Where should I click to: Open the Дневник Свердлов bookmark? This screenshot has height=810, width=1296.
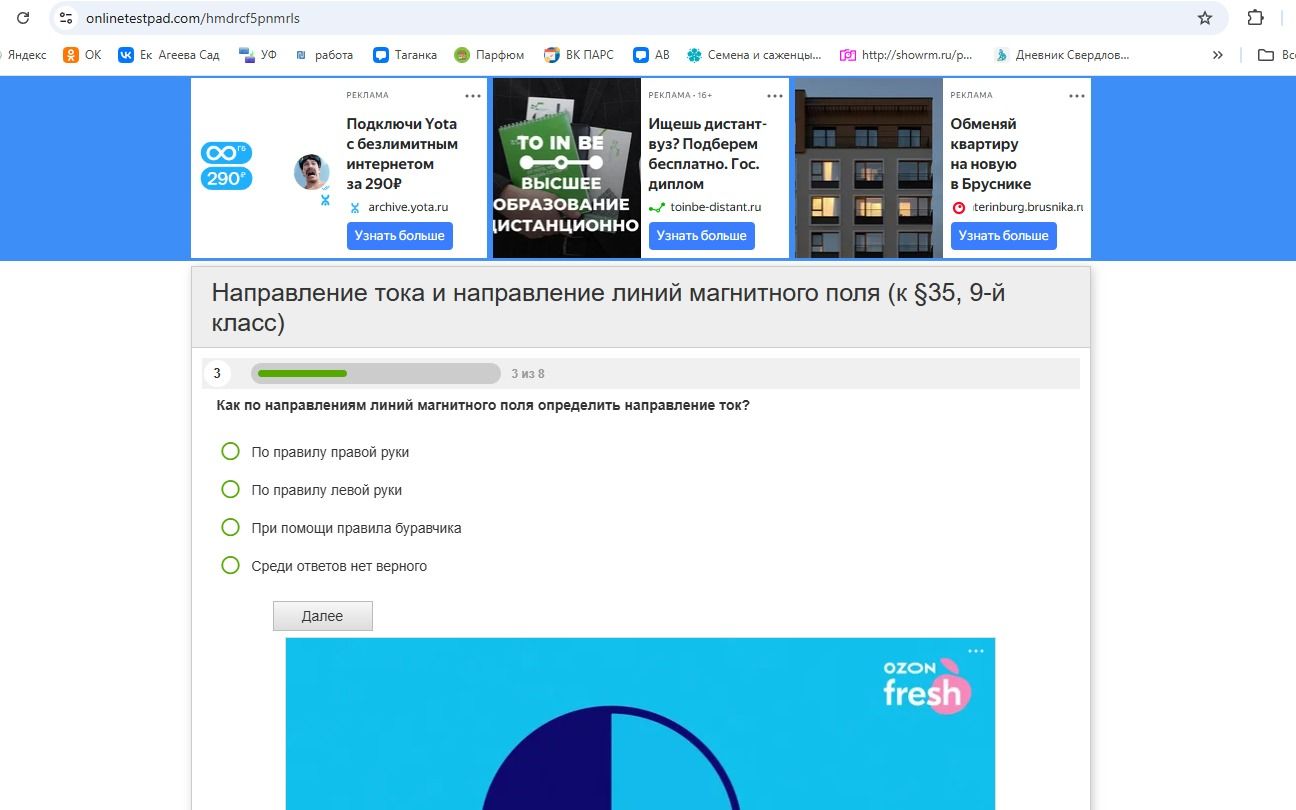(1062, 55)
